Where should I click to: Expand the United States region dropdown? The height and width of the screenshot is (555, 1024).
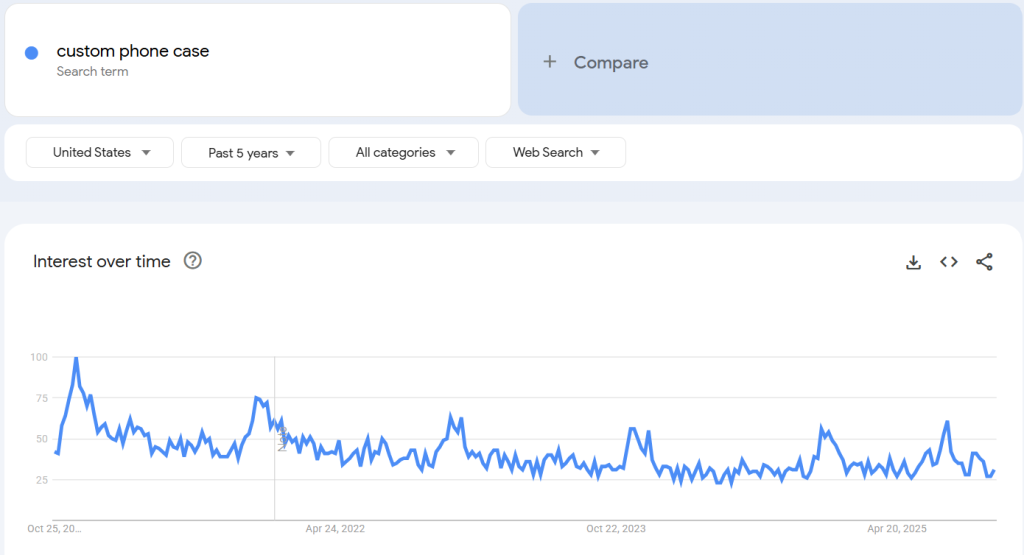click(100, 153)
